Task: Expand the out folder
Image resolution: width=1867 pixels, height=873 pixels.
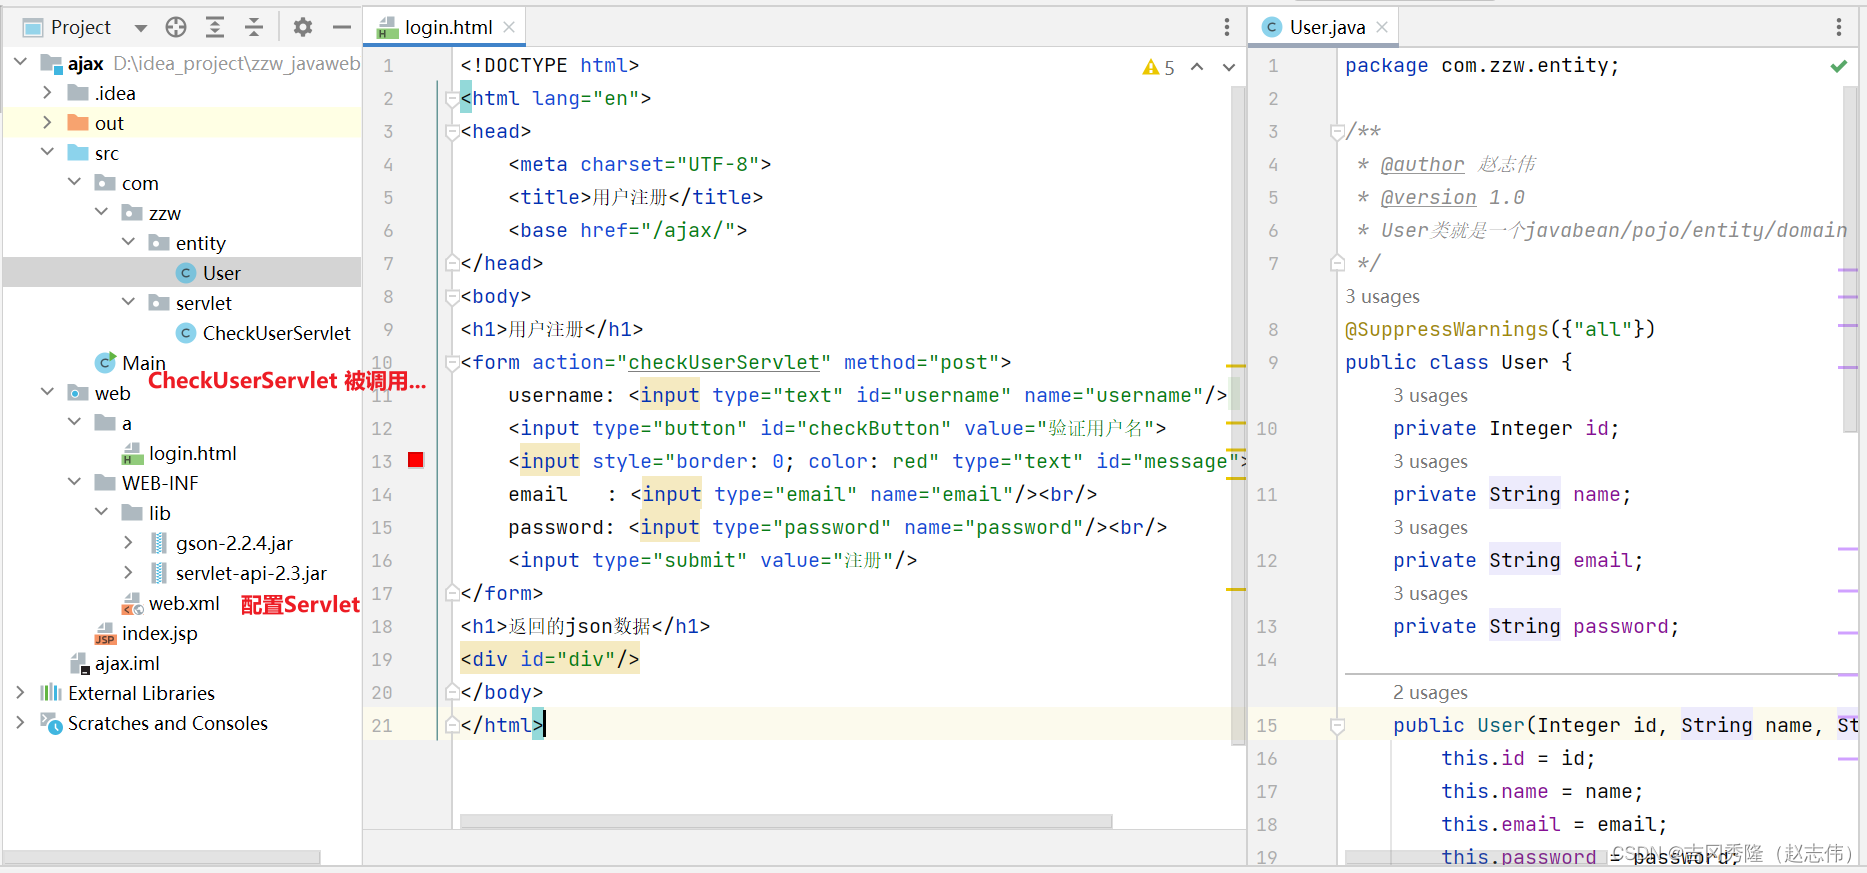Action: click(47, 122)
